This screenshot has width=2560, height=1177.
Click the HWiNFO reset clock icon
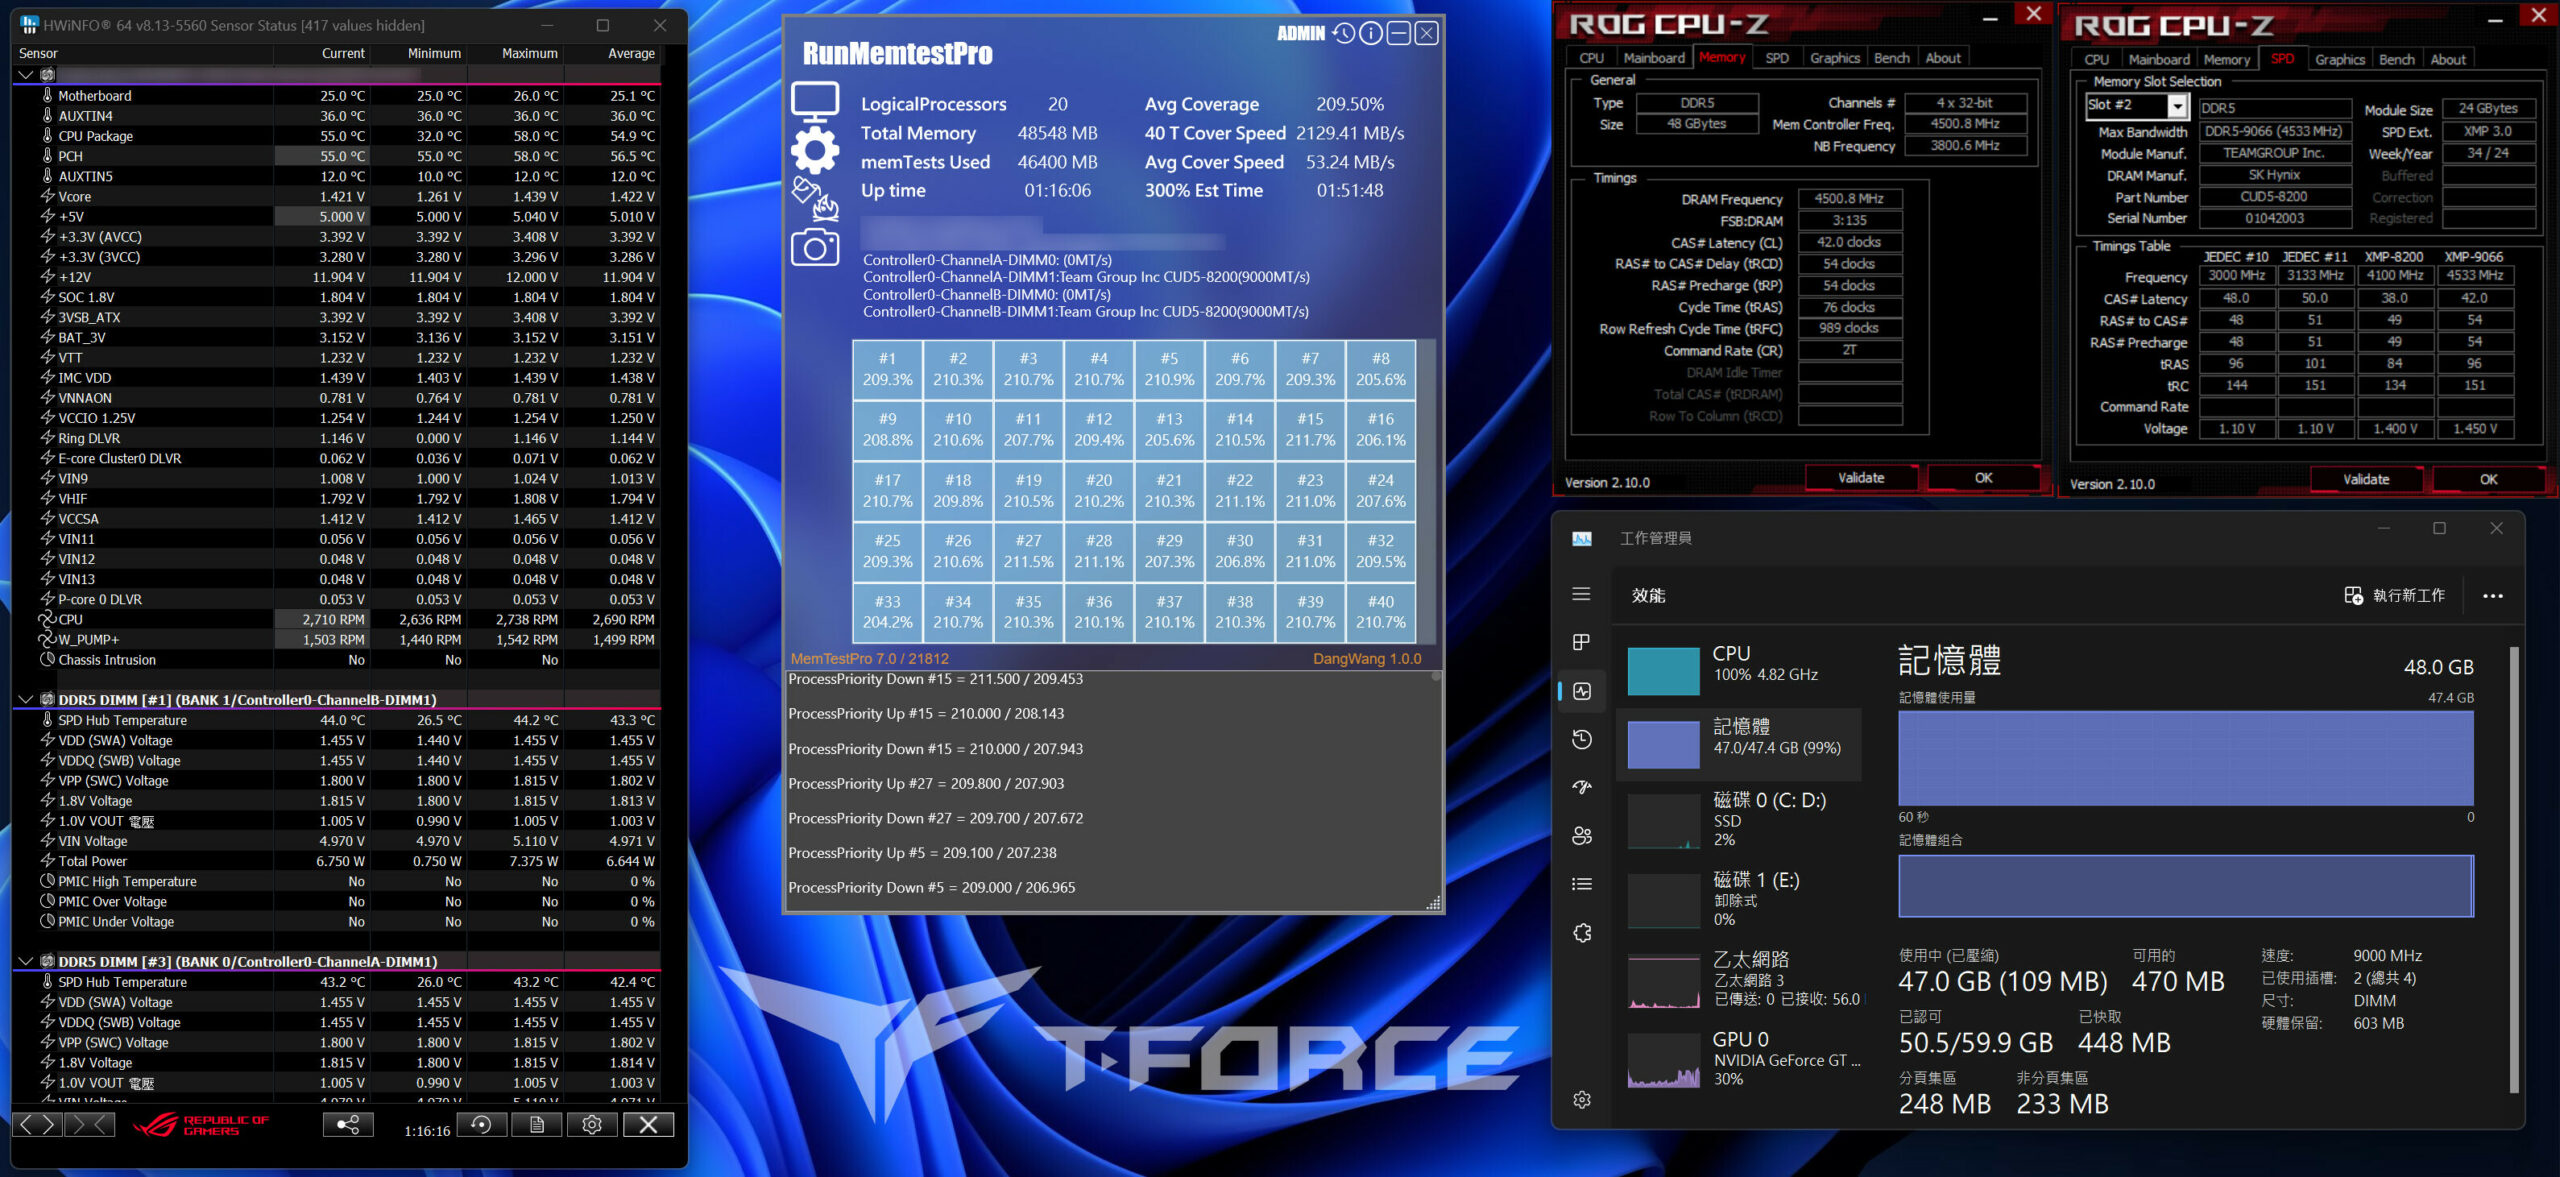click(x=481, y=1125)
